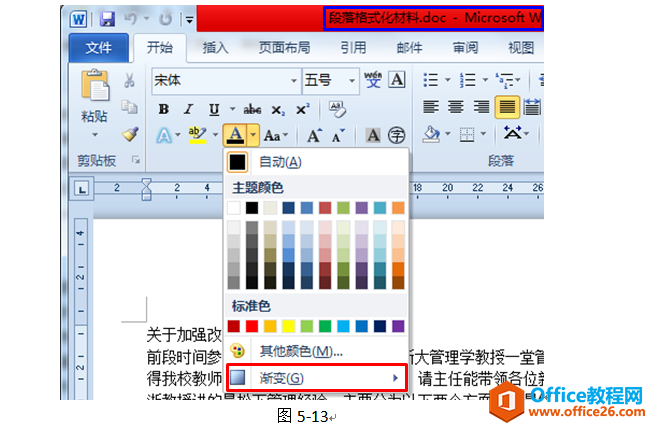Screen dimensions: 652x429
Task: Click the multilevel list icon
Action: [x=504, y=80]
